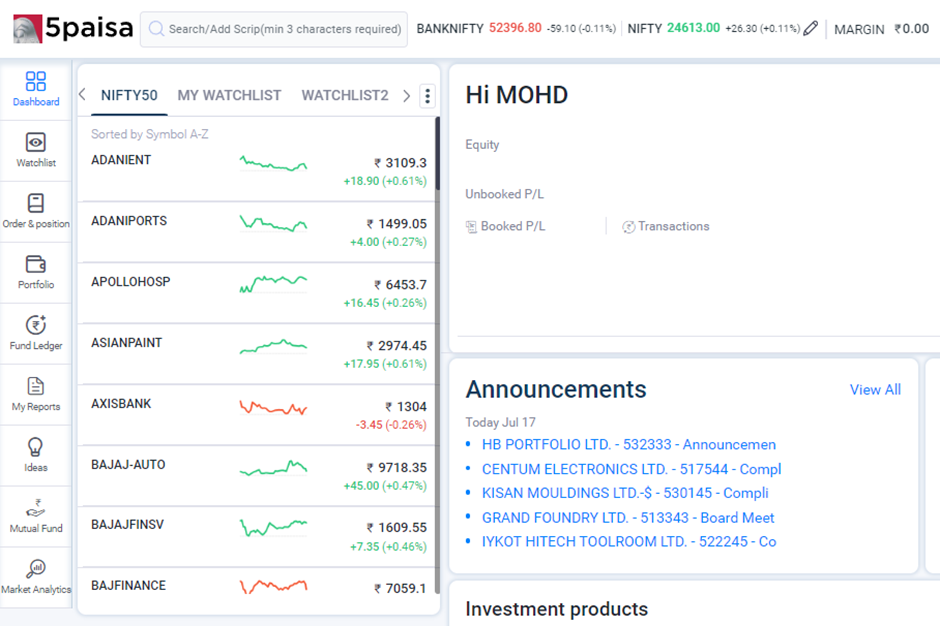940x626 pixels.
Task: Select the BAJFINANCE symbol name
Action: click(128, 586)
